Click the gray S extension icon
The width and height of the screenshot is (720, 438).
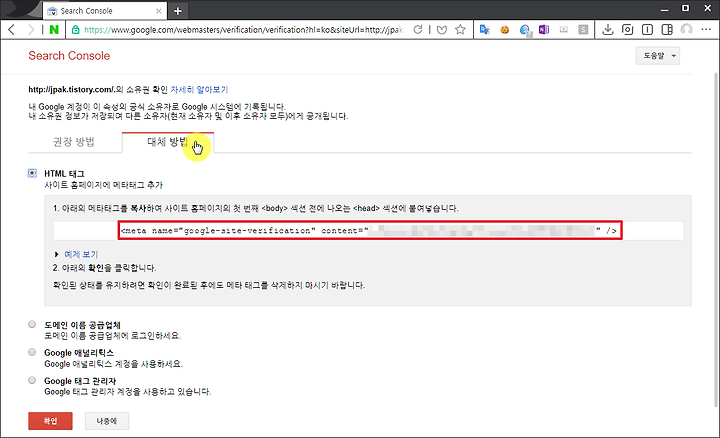tap(583, 30)
